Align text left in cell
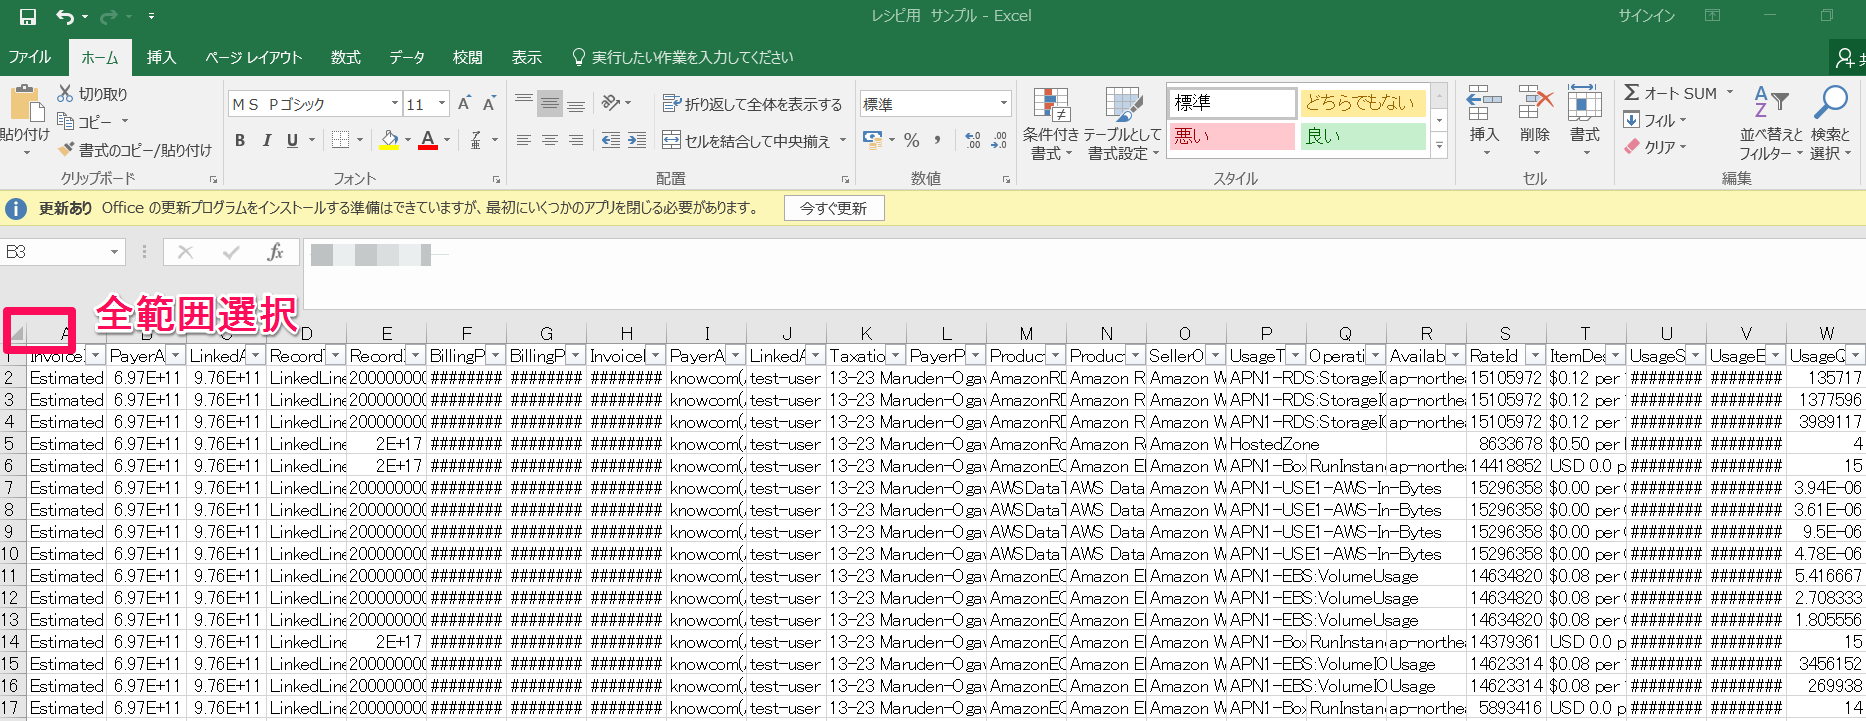 (524, 140)
